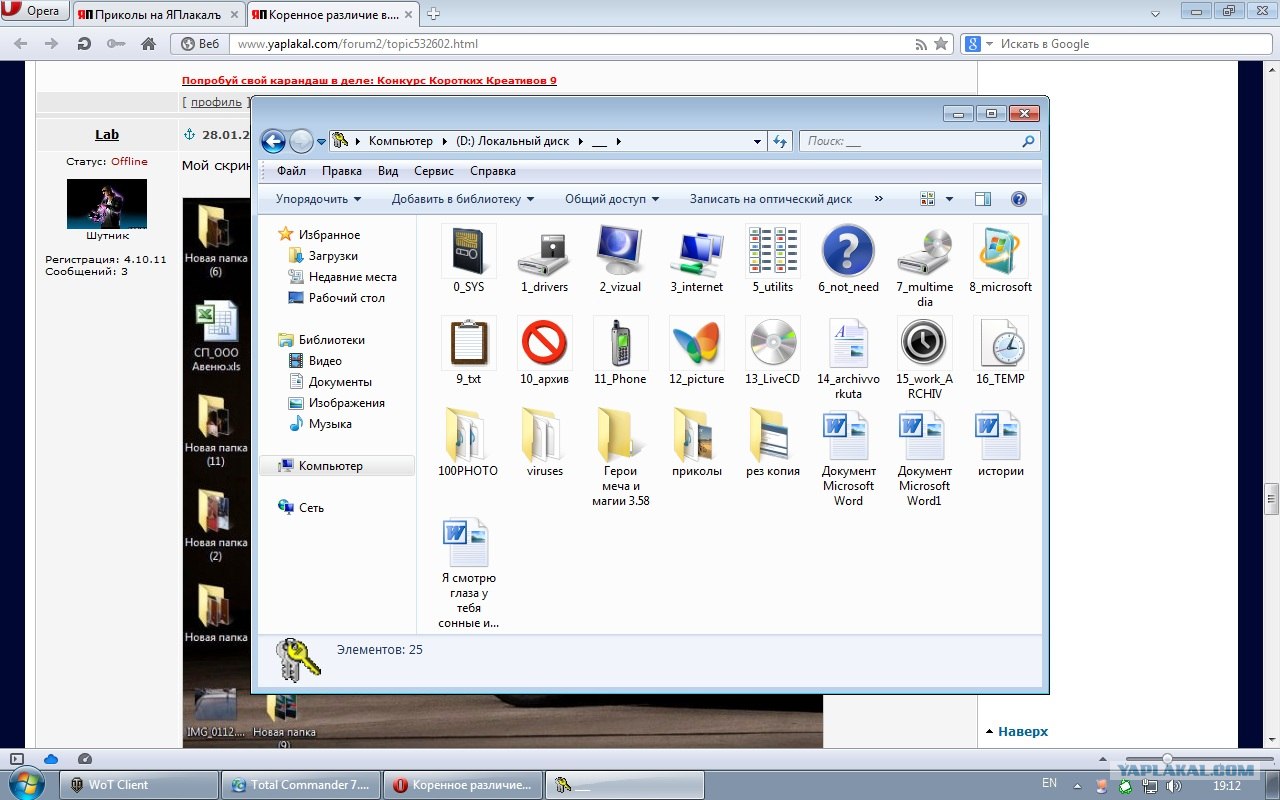The width and height of the screenshot is (1280, 800).
Task: Open the 0_SYS folder icon
Action: click(x=468, y=251)
